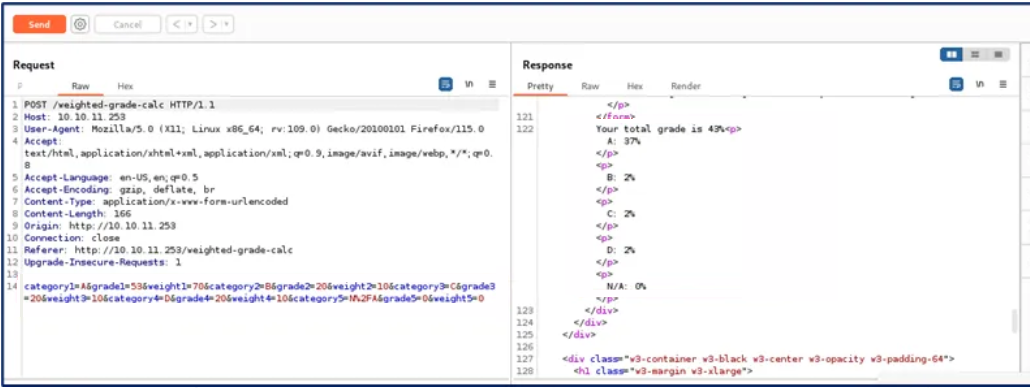Click the User-Agent header line
Image resolution: width=1030 pixels, height=388 pixels.
click(254, 129)
